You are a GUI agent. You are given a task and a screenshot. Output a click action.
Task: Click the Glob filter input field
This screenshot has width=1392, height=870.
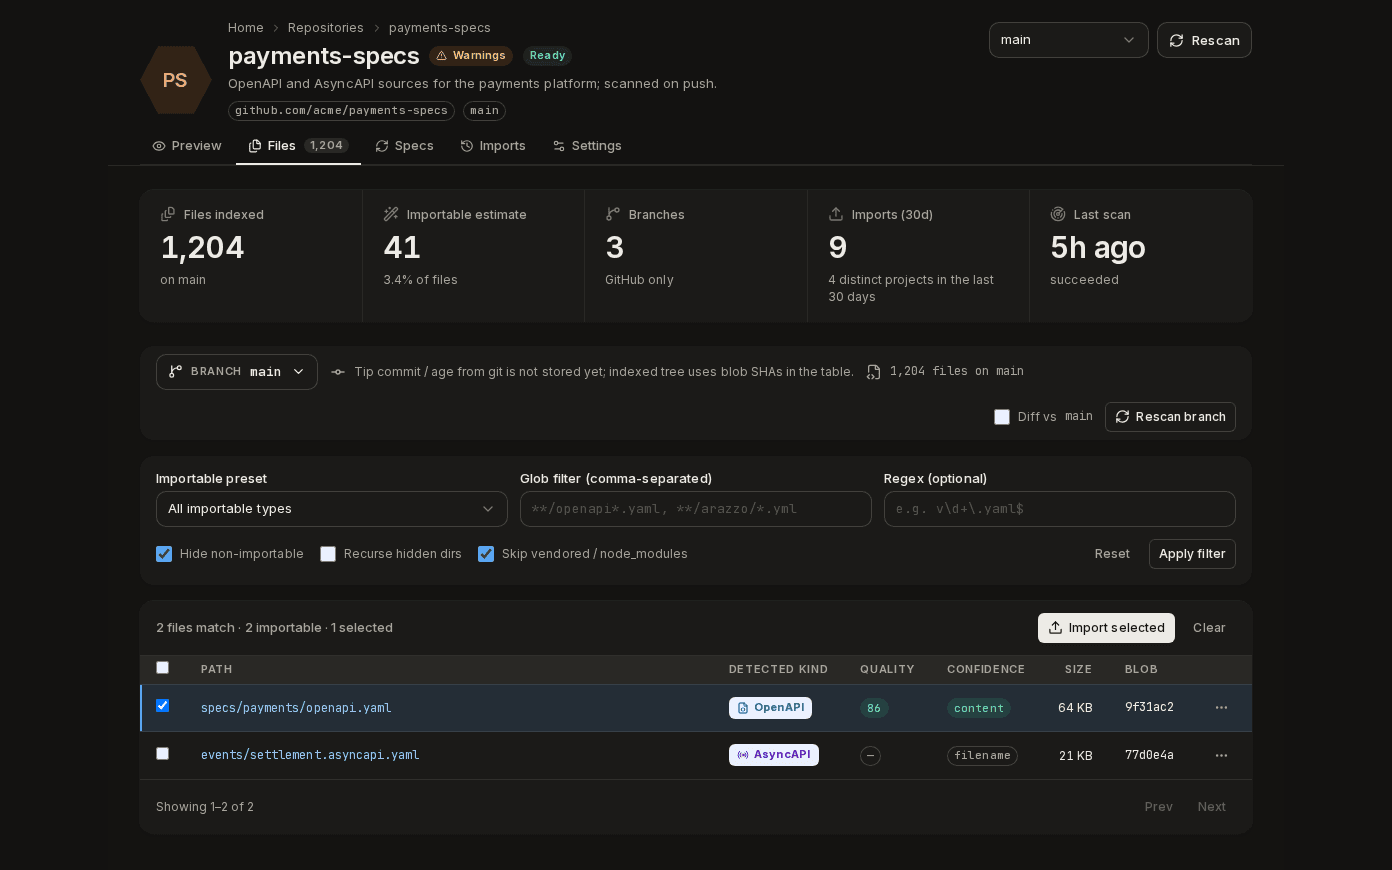pos(696,509)
